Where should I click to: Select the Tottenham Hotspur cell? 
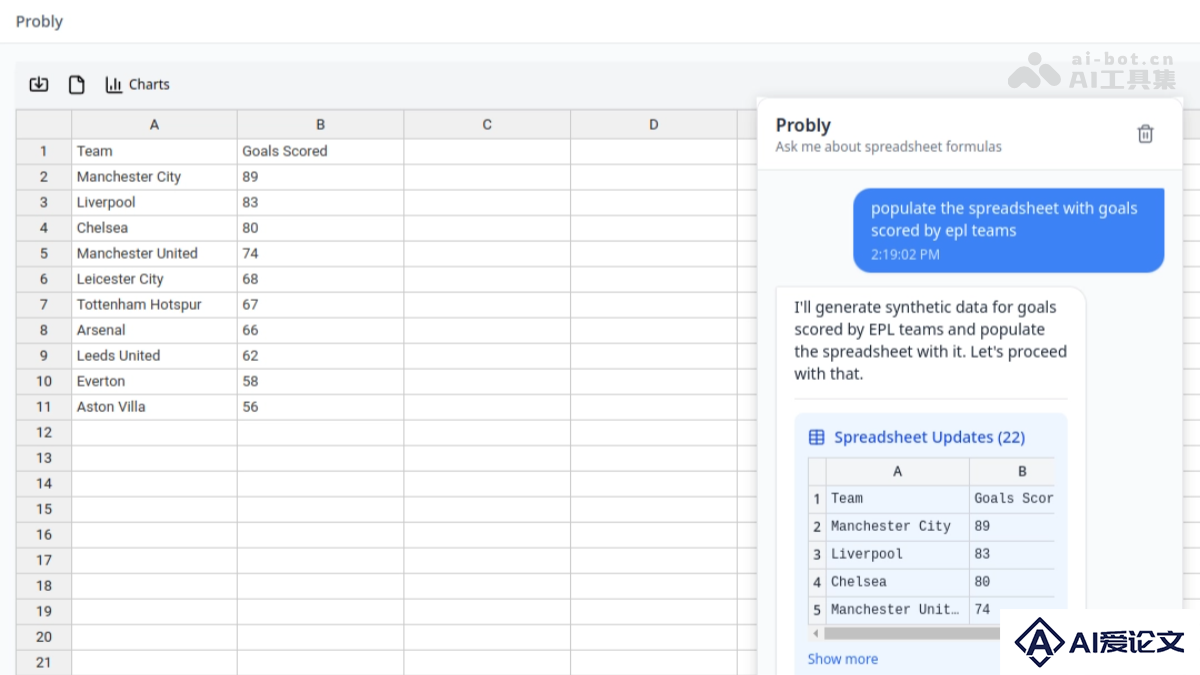(154, 304)
